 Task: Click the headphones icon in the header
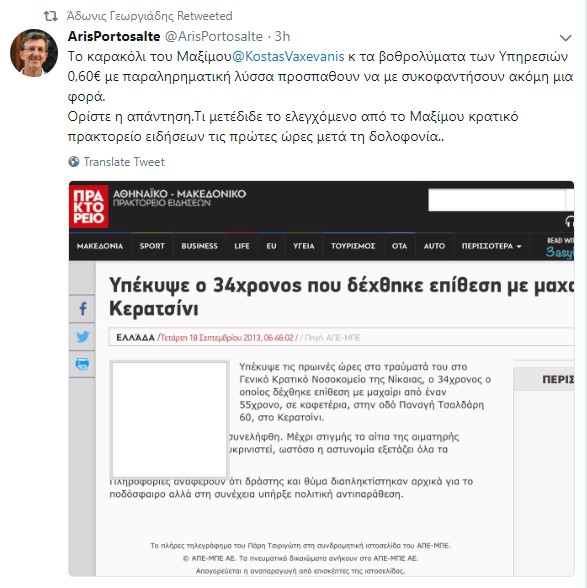coord(569,222)
